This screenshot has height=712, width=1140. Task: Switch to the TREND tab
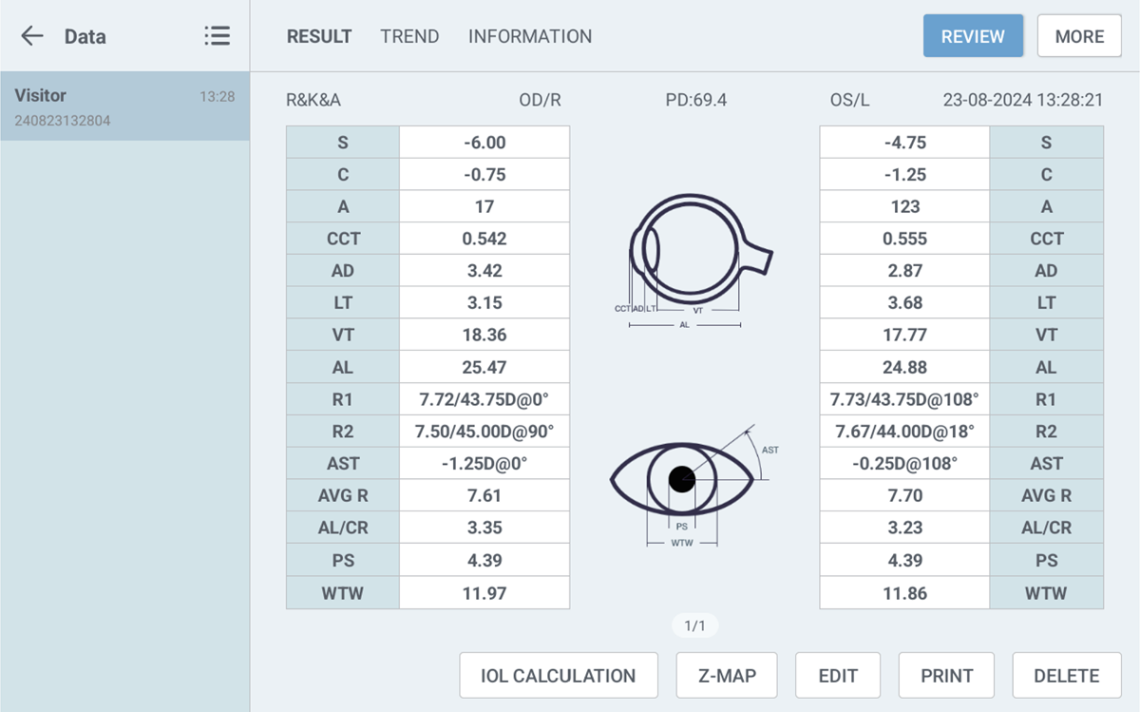(x=409, y=36)
